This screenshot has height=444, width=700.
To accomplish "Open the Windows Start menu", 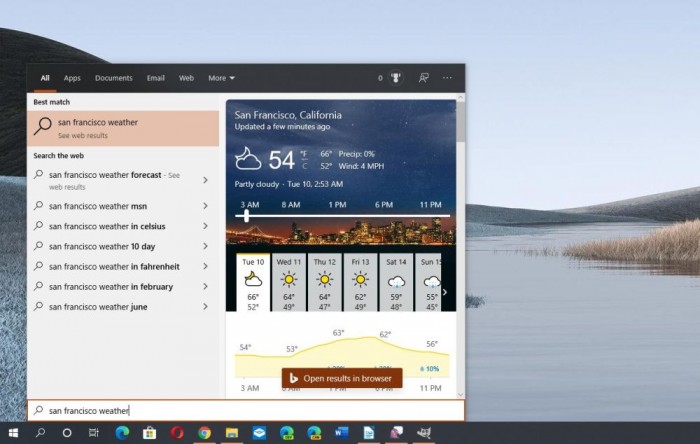I will tap(14, 433).
